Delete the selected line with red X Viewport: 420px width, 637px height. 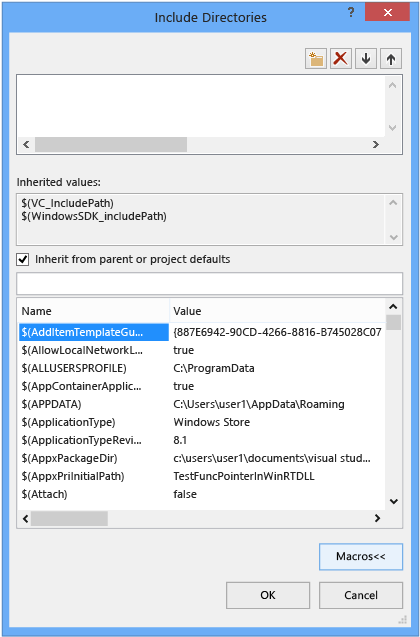(340, 59)
